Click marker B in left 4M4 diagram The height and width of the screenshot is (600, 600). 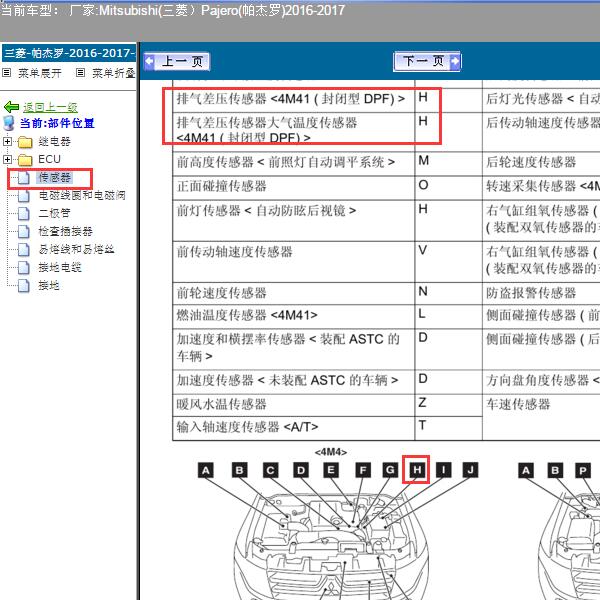pos(240,470)
